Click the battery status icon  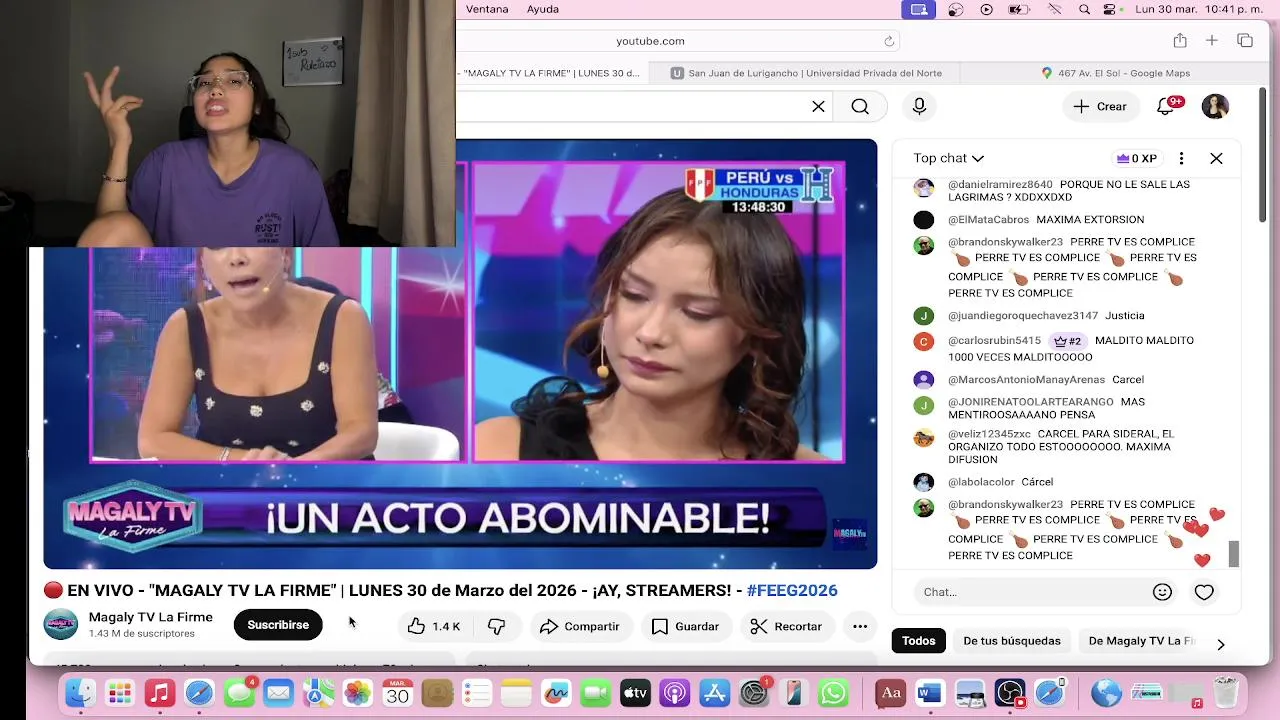point(1019,9)
